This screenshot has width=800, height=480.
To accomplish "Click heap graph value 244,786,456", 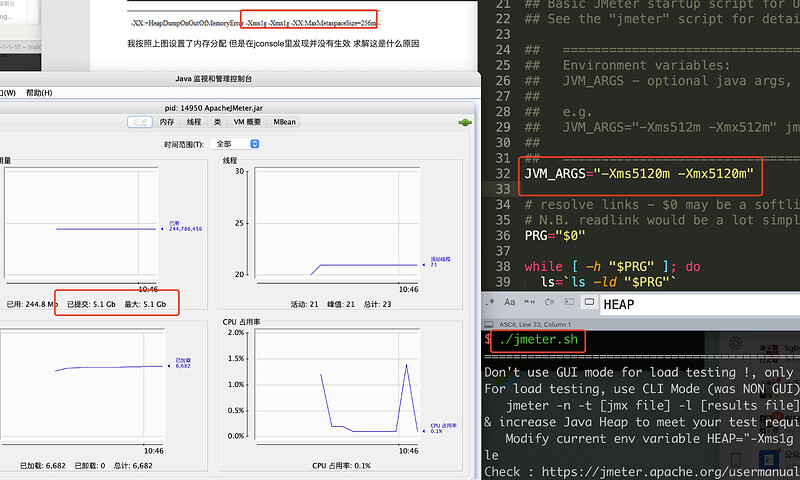I will [x=186, y=229].
